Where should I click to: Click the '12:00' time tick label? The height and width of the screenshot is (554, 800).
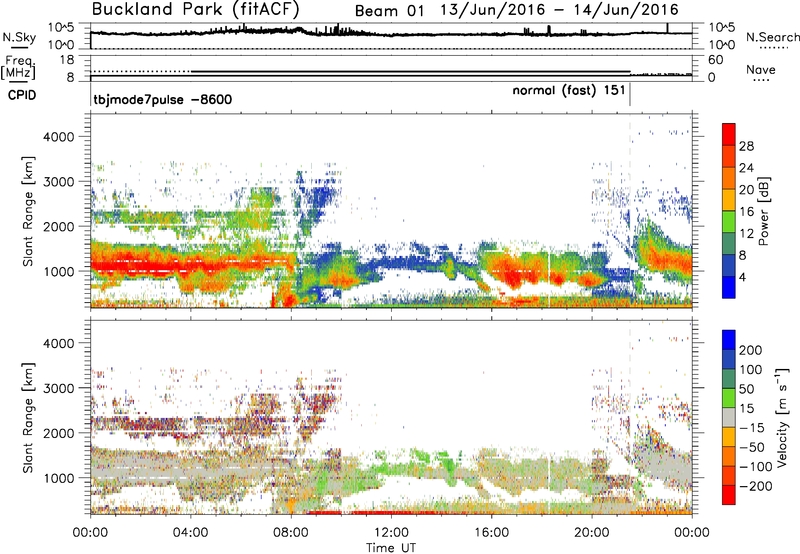[x=391, y=533]
